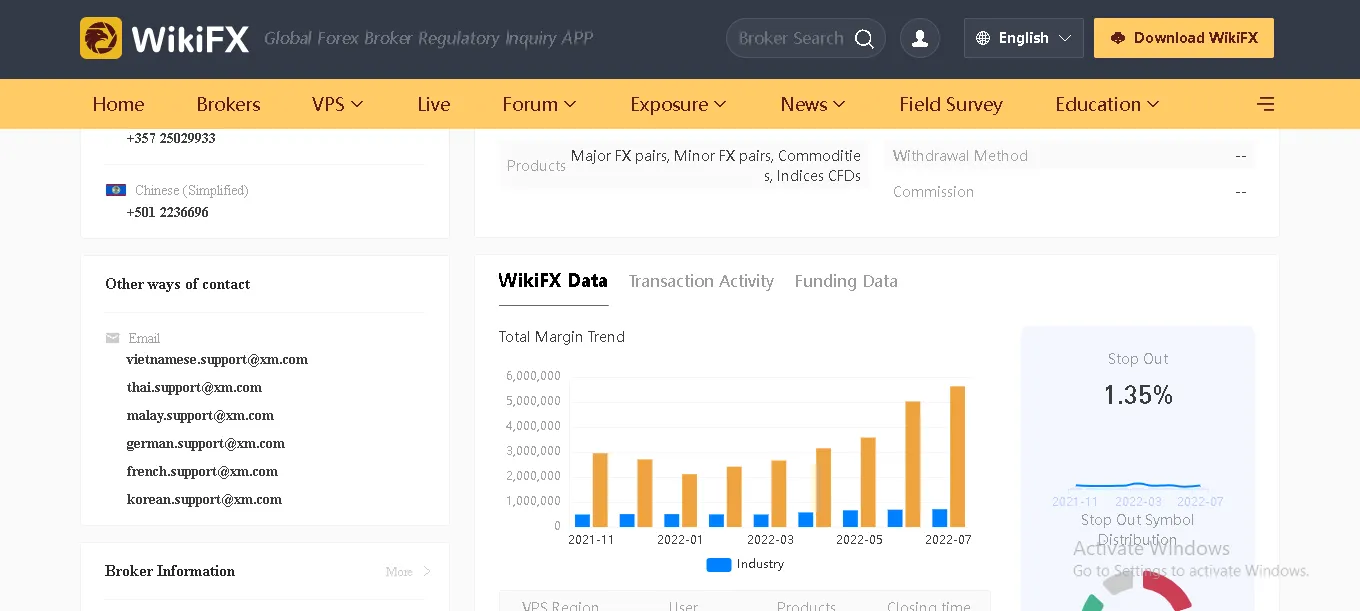Expand the Education menu

point(1107,104)
